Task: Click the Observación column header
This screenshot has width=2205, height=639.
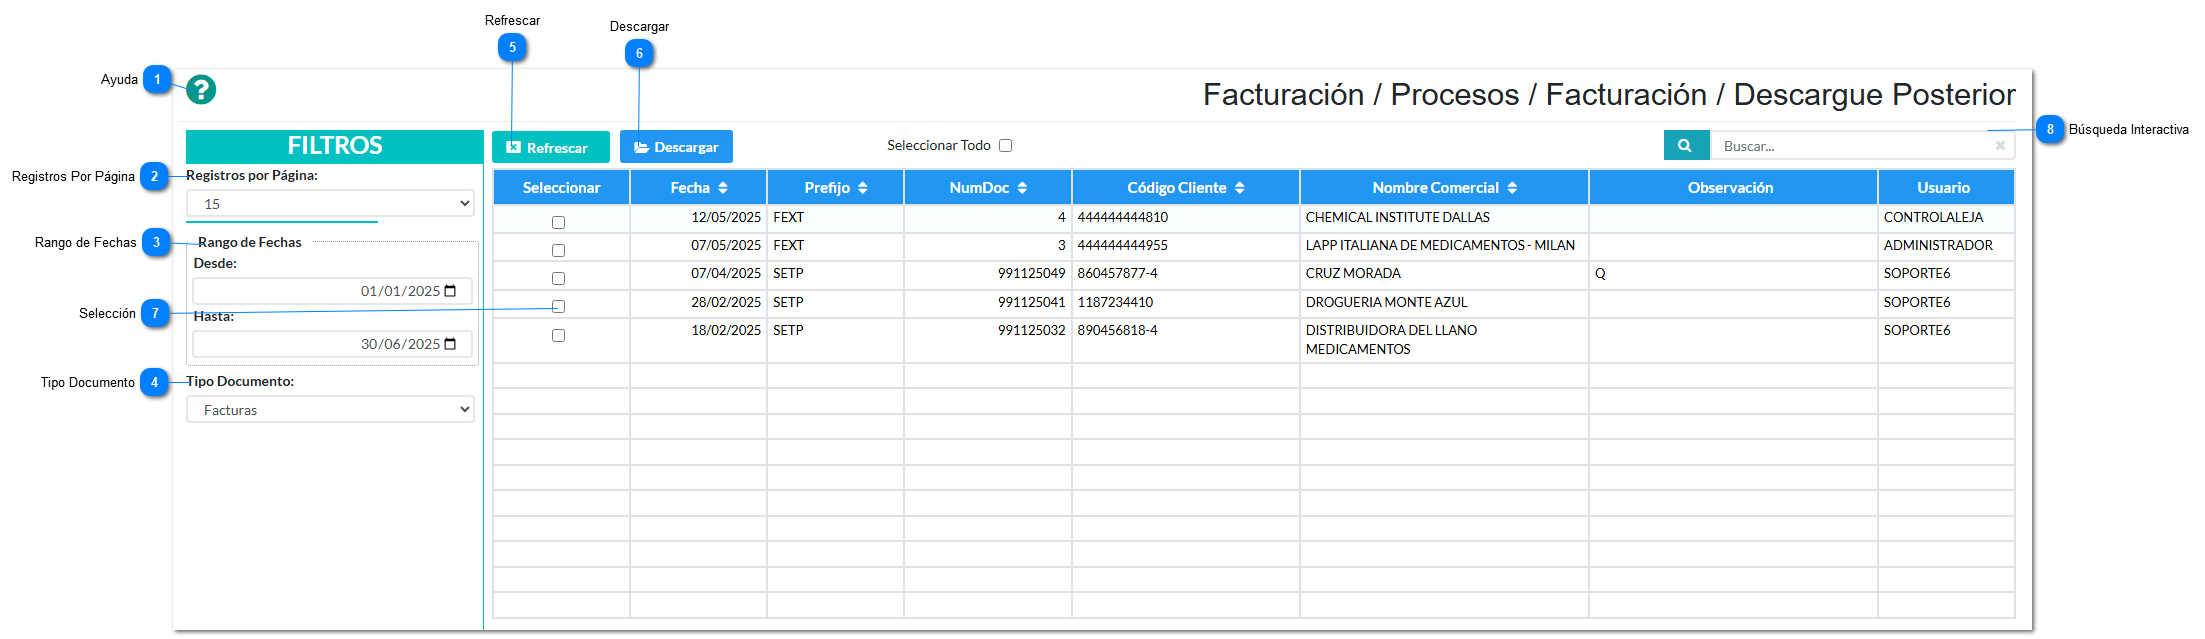Action: pyautogui.click(x=1732, y=188)
